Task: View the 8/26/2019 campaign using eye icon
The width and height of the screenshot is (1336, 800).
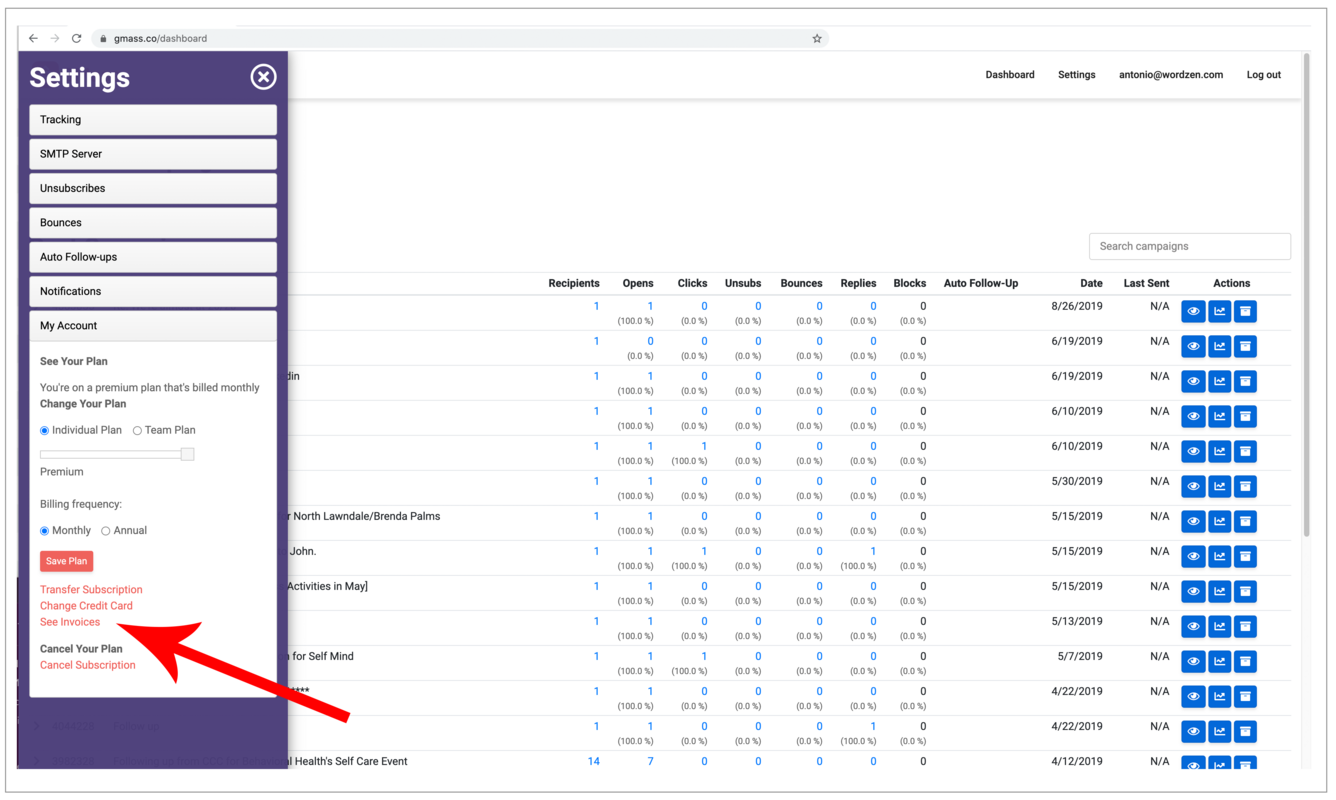Action: pos(1193,312)
